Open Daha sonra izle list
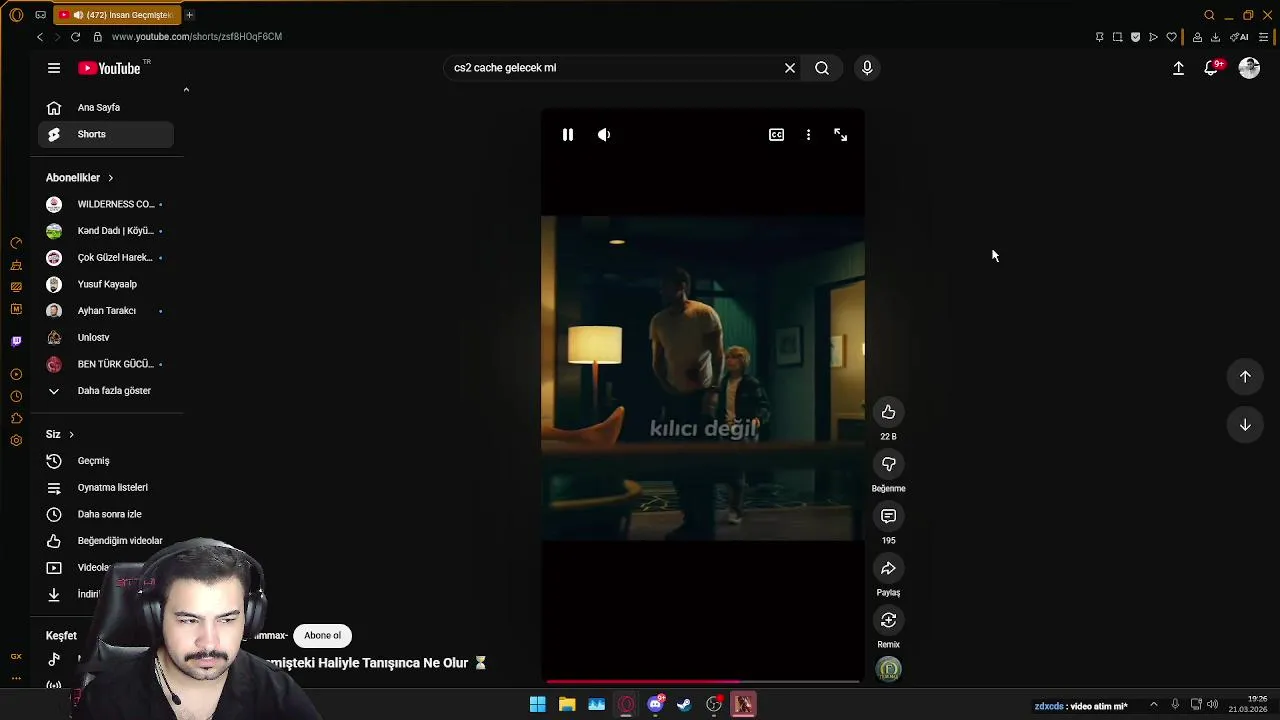Image resolution: width=1280 pixels, height=720 pixels. (106, 514)
